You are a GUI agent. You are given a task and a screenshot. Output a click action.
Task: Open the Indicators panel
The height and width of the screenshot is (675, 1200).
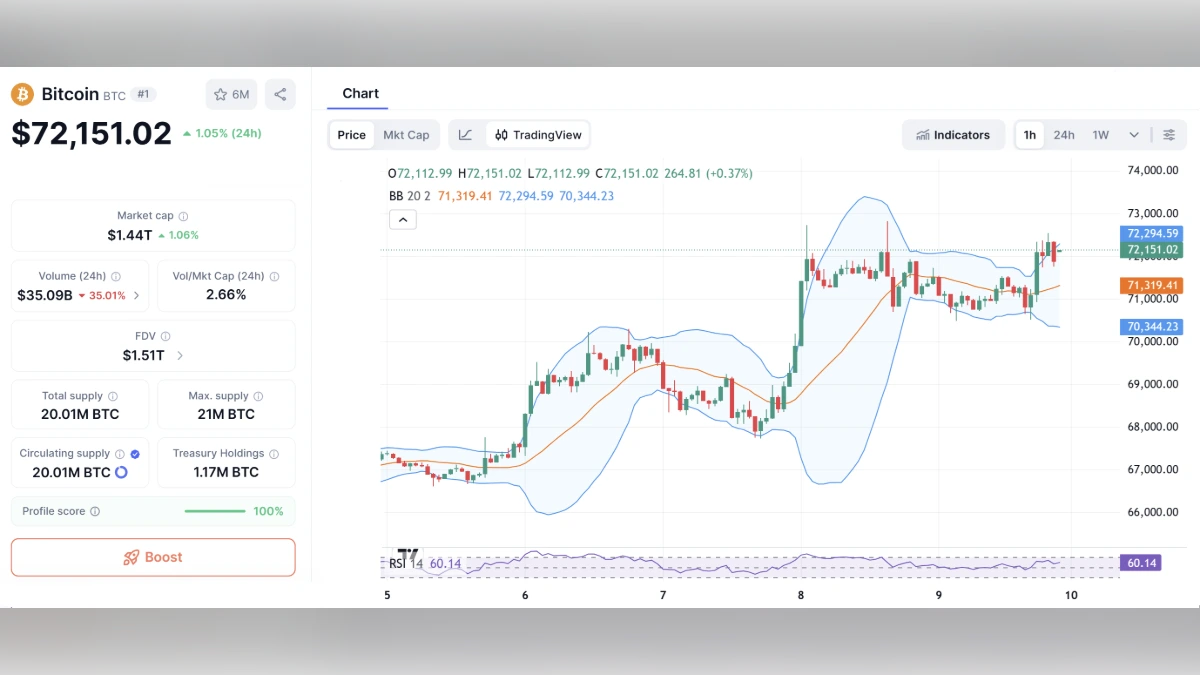click(x=953, y=134)
